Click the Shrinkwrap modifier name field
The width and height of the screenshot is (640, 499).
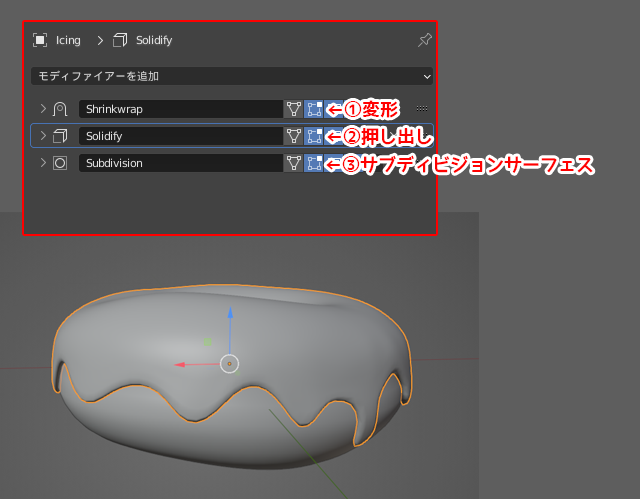pyautogui.click(x=180, y=108)
